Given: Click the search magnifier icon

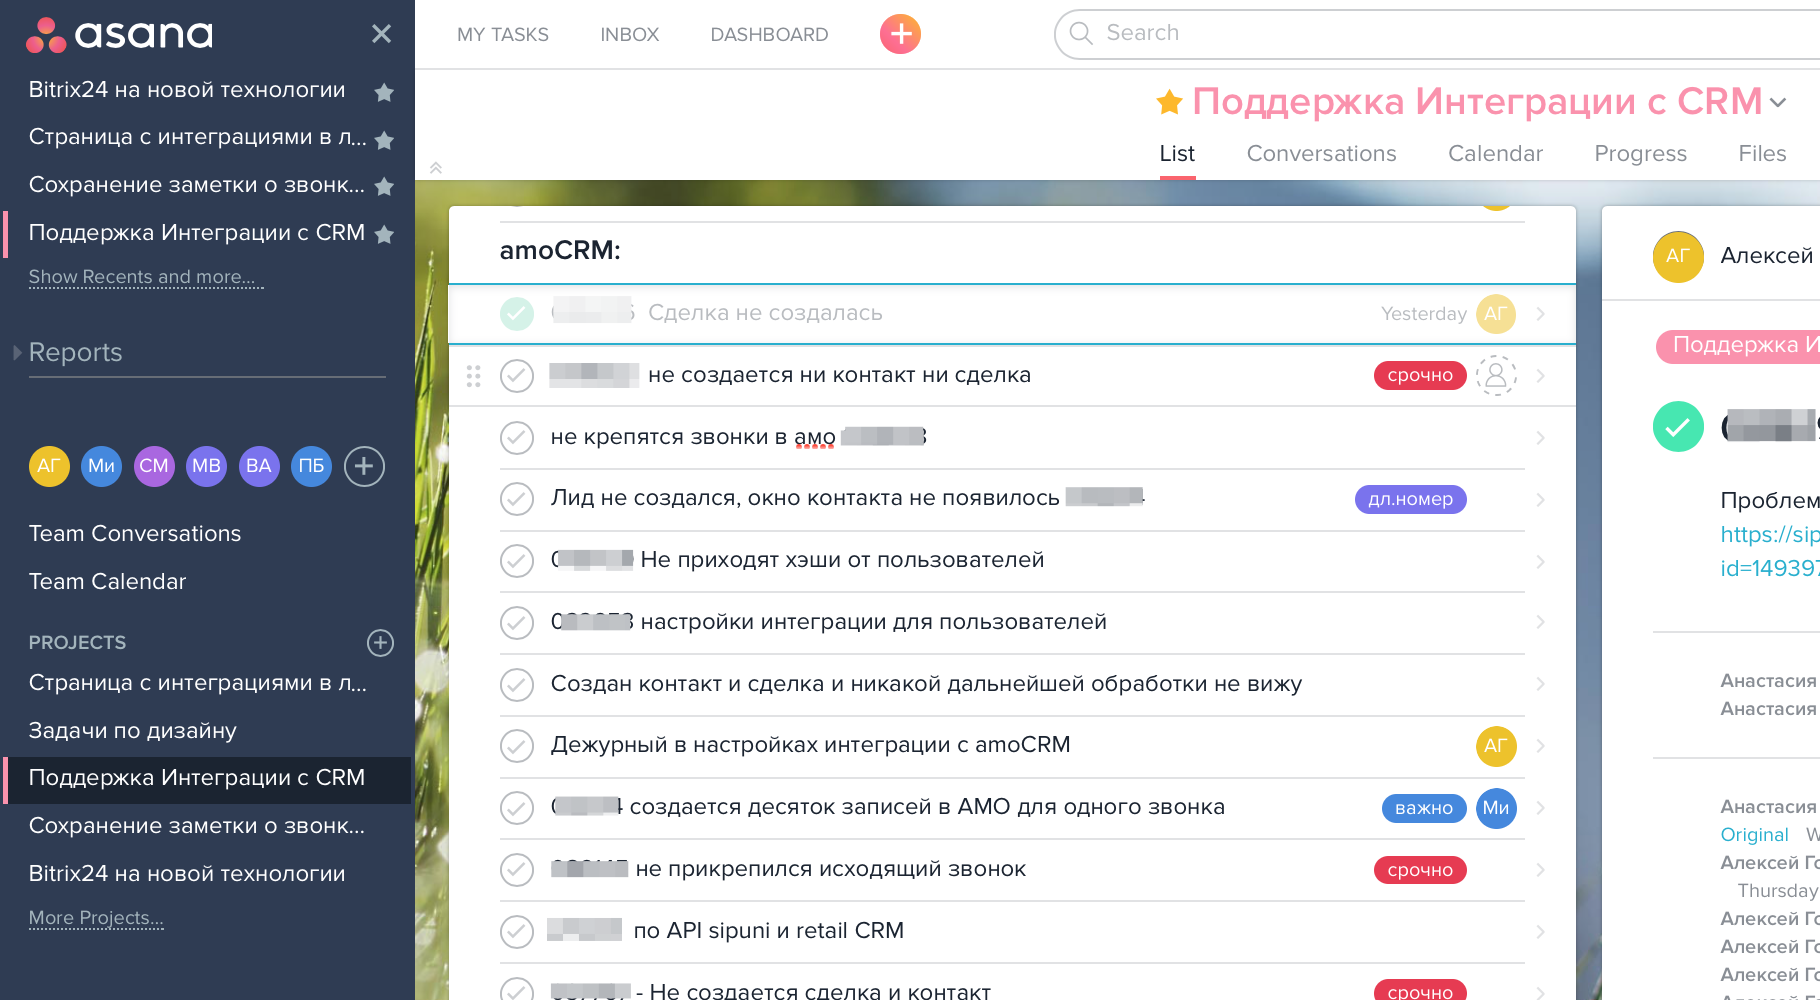Looking at the screenshot, I should [x=1080, y=33].
